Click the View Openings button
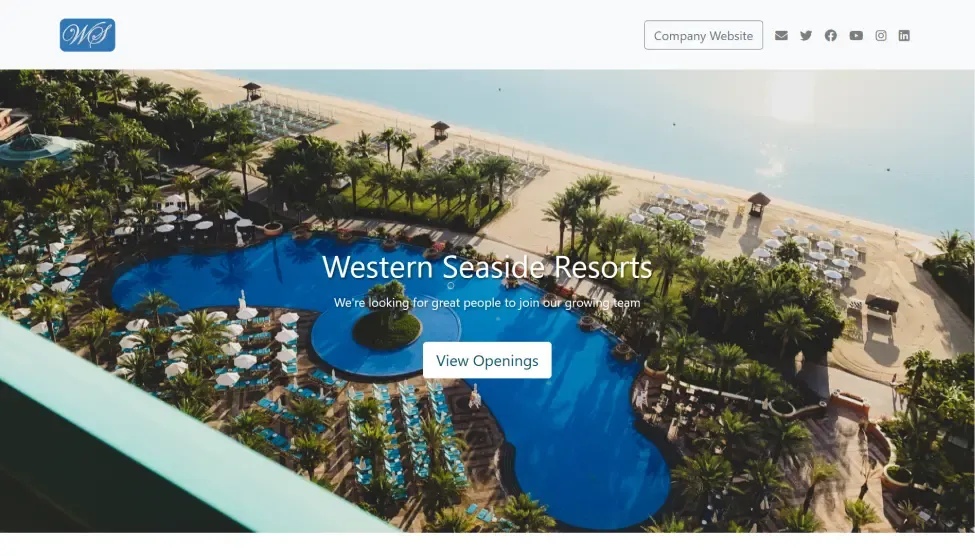This screenshot has height=556, width=975. pyautogui.click(x=487, y=360)
